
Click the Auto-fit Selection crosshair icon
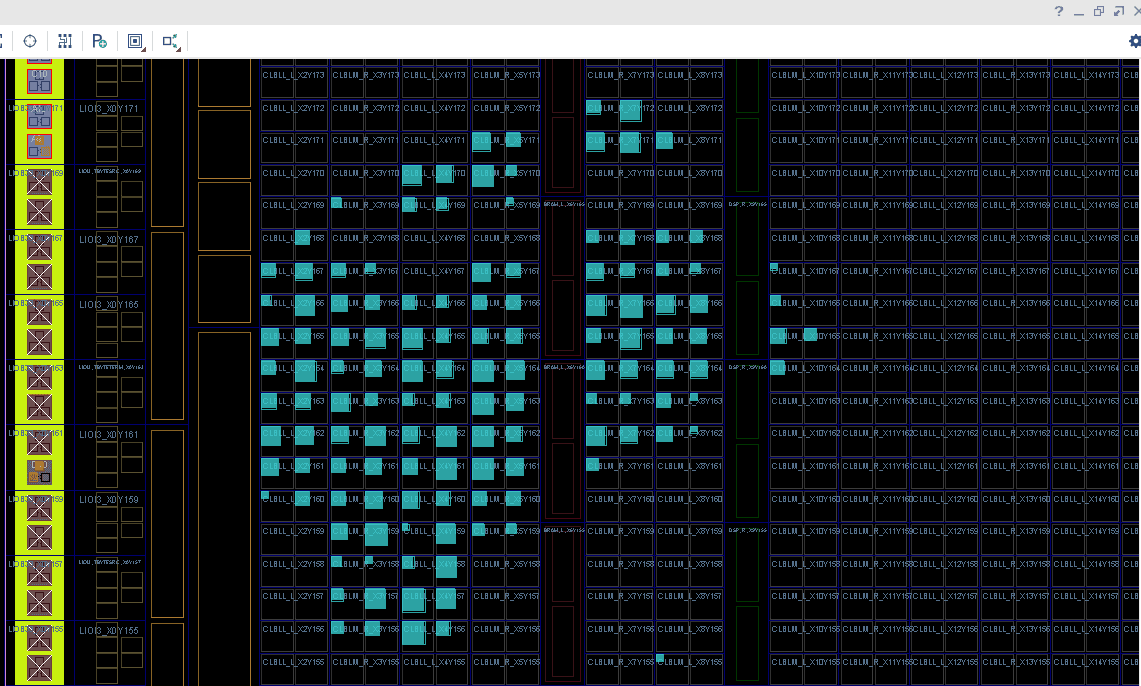pos(30,41)
